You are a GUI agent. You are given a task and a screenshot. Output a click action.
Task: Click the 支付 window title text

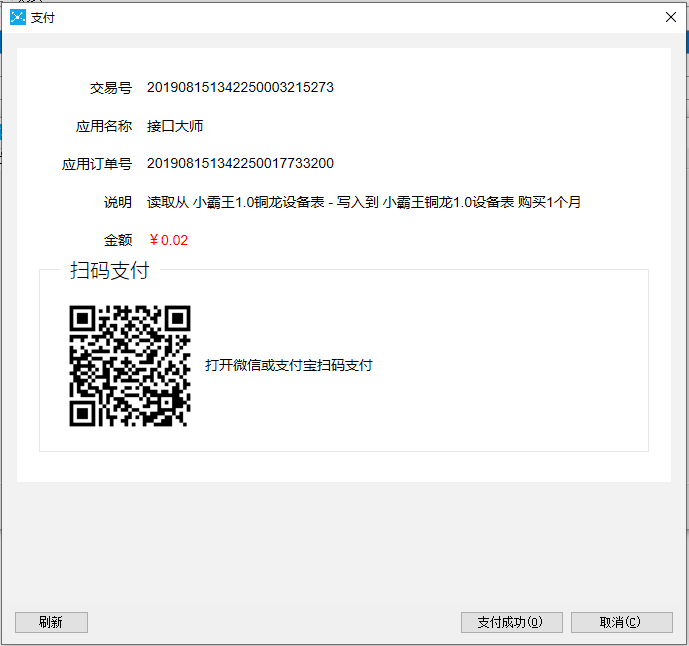tap(43, 18)
